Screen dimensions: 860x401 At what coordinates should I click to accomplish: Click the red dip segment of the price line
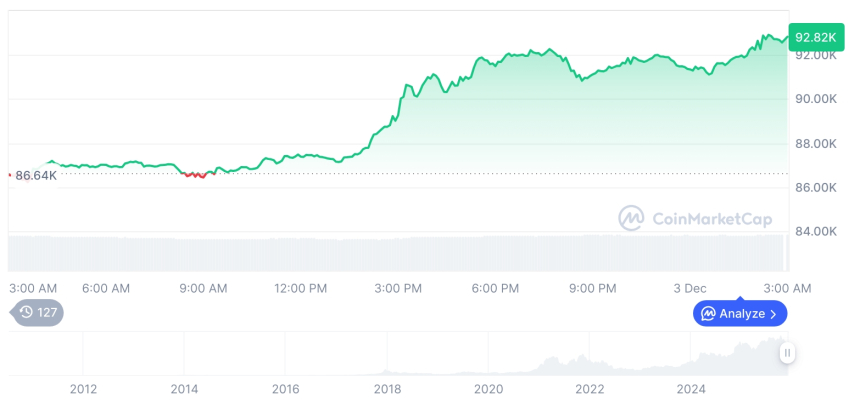(x=195, y=175)
